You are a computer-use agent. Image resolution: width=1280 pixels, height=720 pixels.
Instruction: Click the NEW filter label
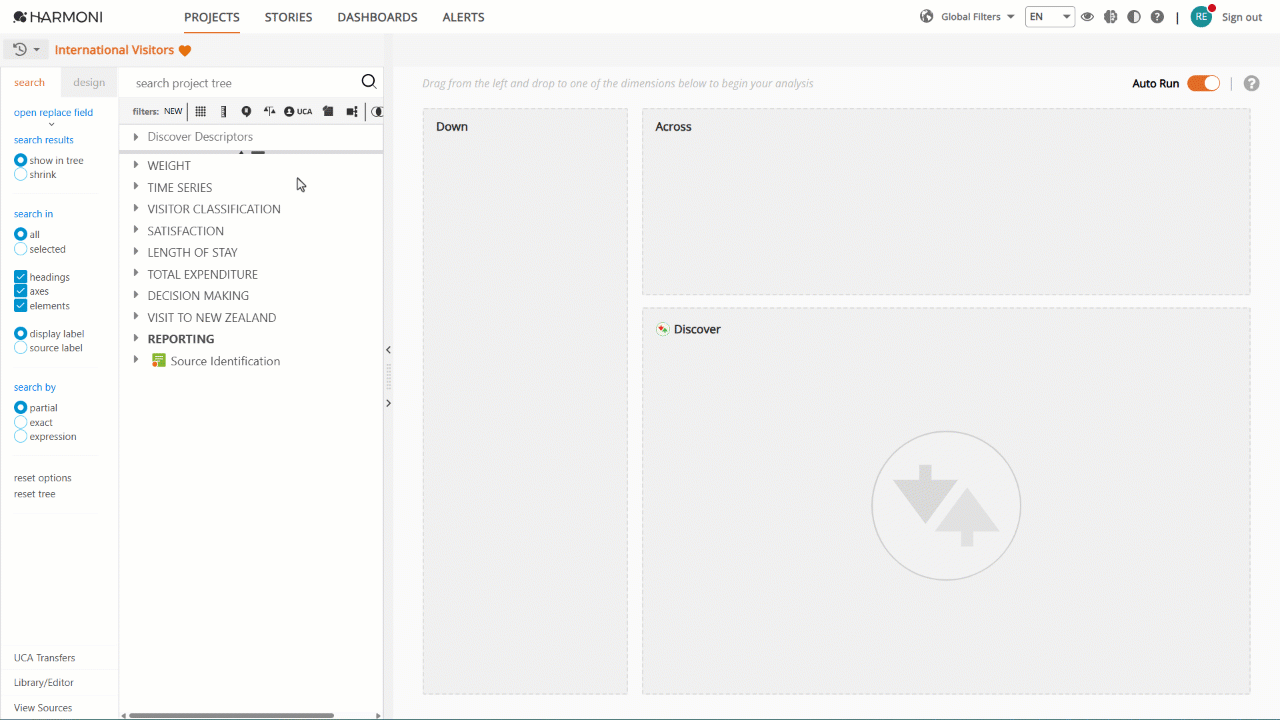[173, 112]
